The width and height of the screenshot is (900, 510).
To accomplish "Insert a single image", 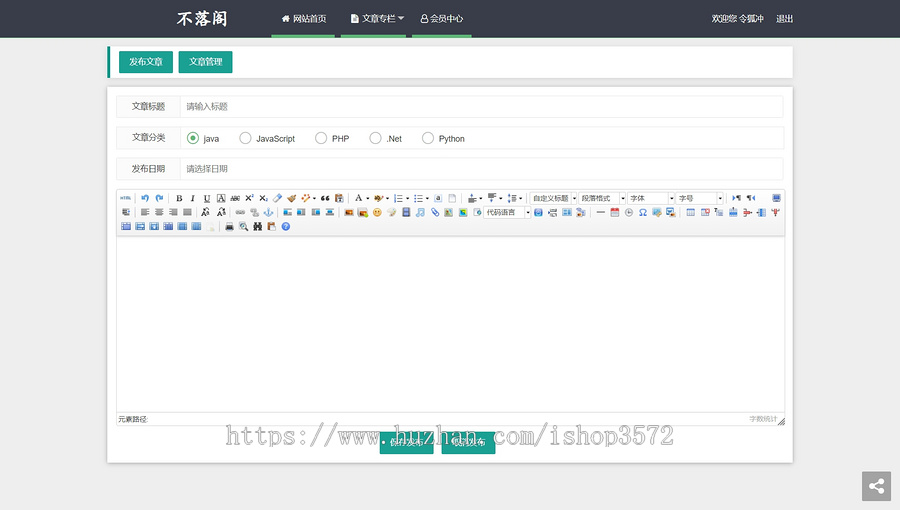I will coord(348,212).
